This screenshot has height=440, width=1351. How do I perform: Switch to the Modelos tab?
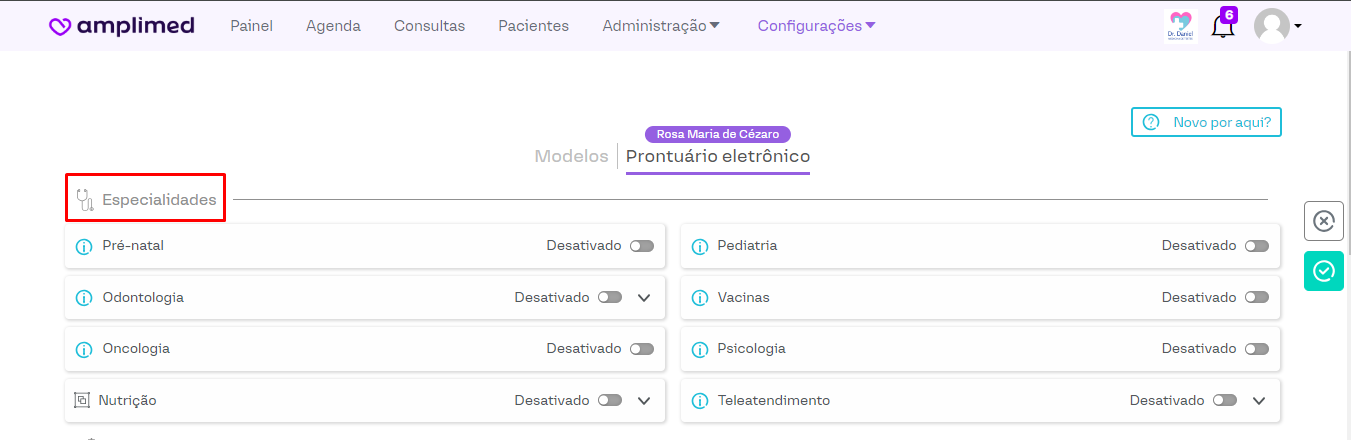coord(571,156)
